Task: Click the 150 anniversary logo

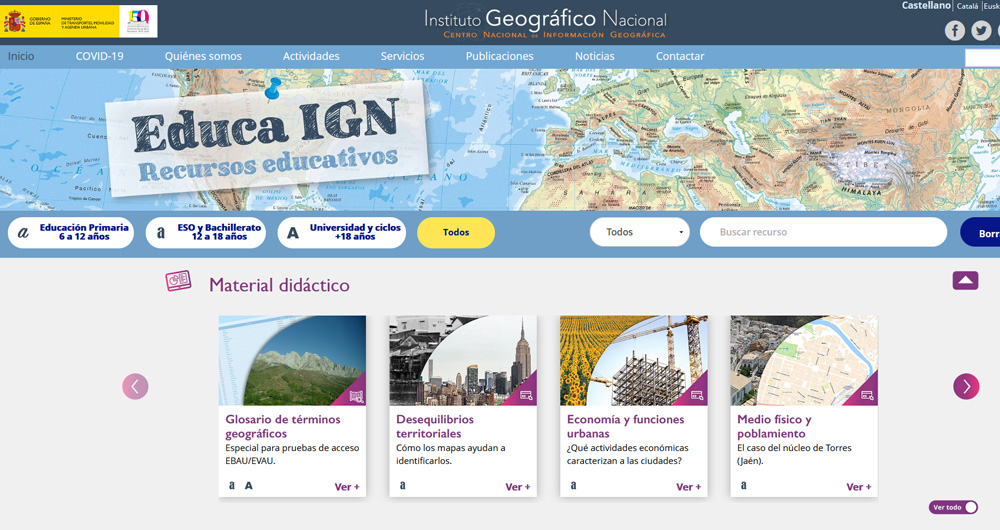Action: [x=138, y=22]
